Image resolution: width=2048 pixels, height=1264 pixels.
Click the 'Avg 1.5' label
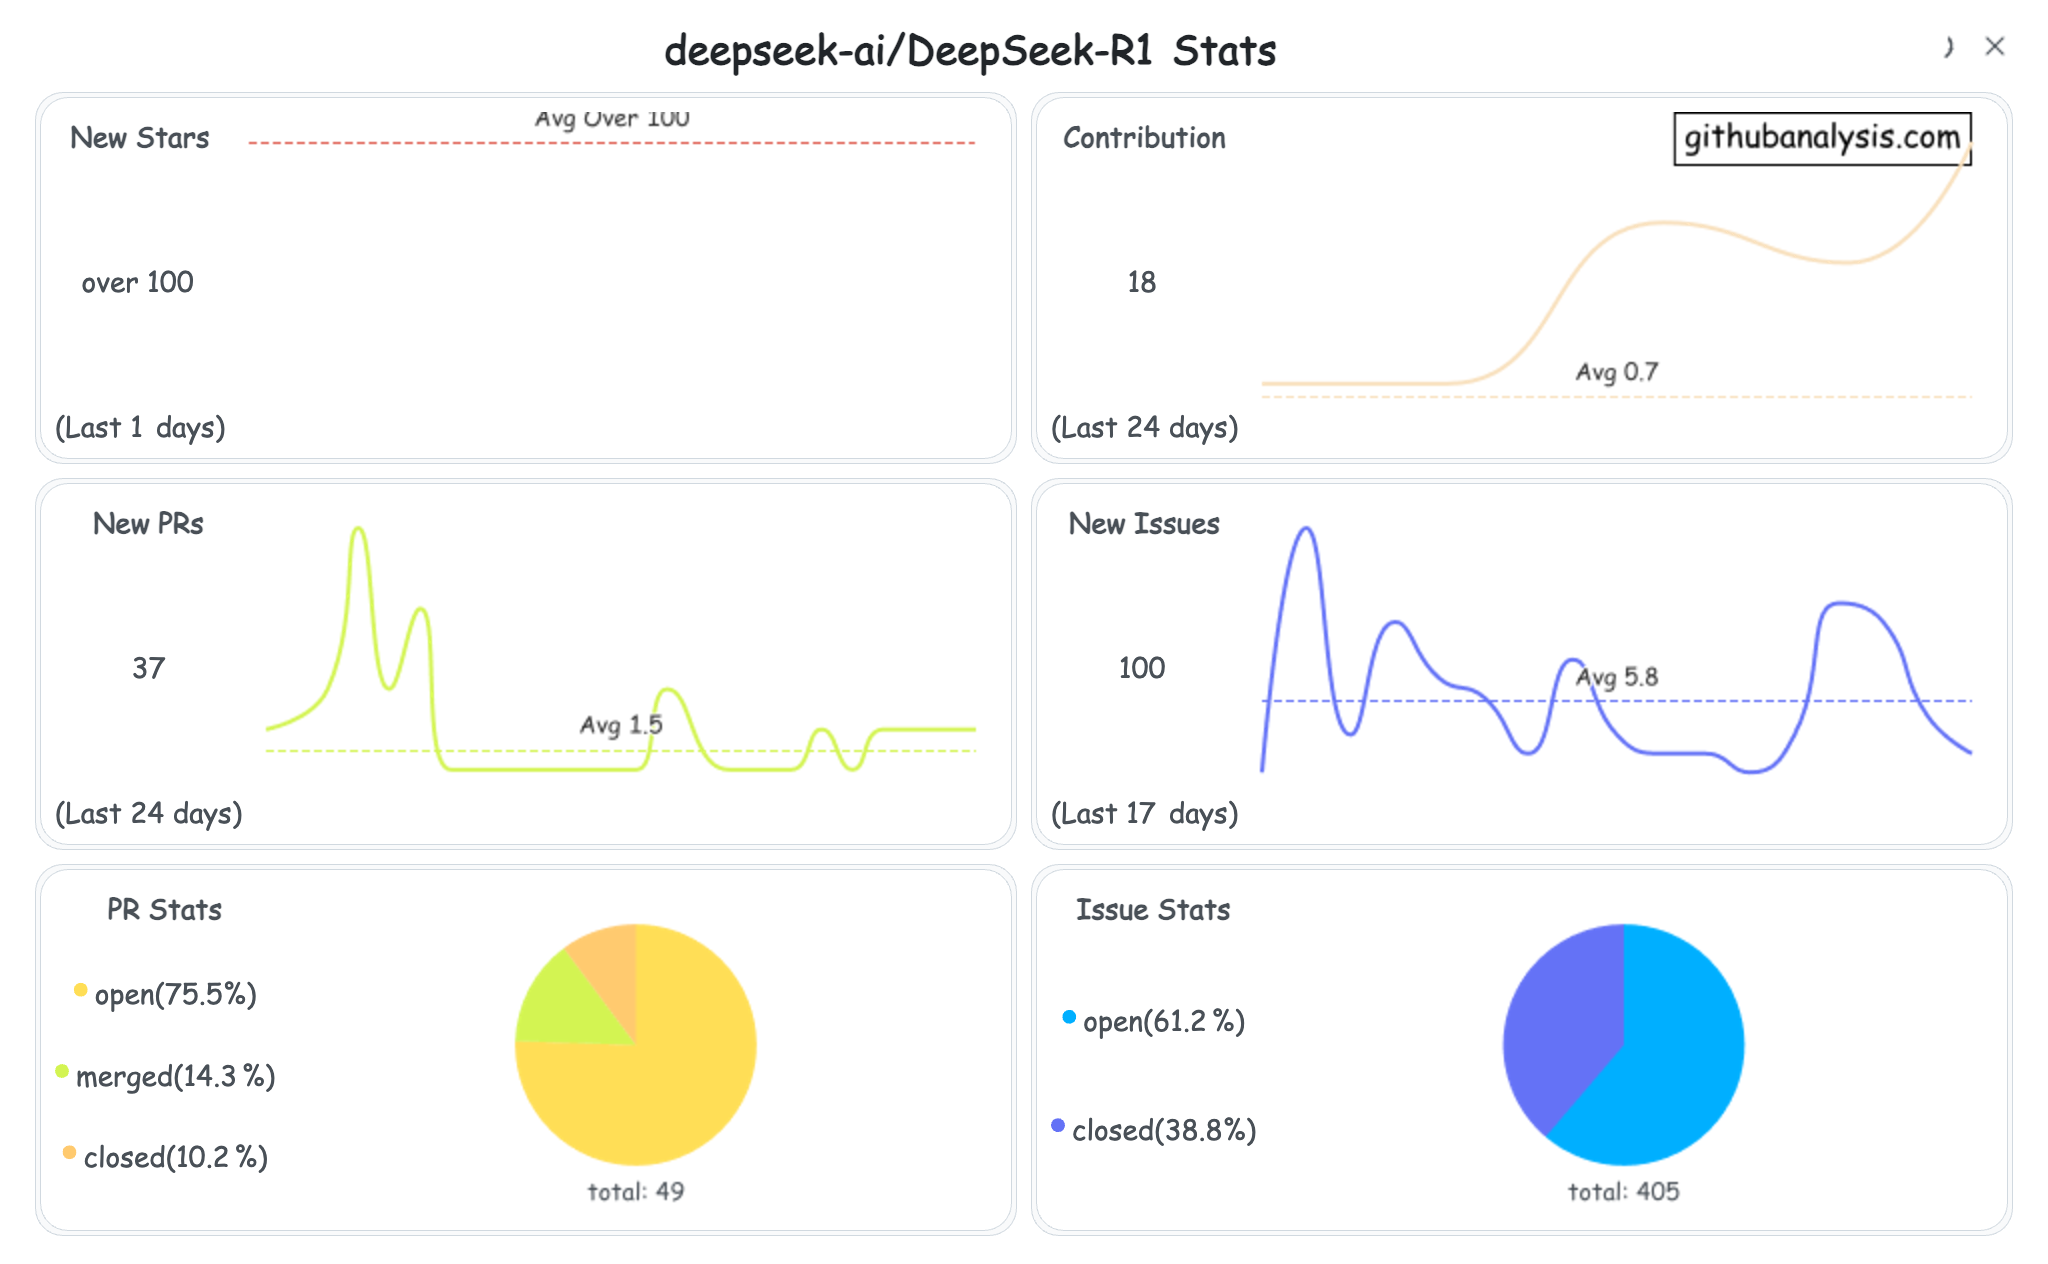pyautogui.click(x=621, y=725)
